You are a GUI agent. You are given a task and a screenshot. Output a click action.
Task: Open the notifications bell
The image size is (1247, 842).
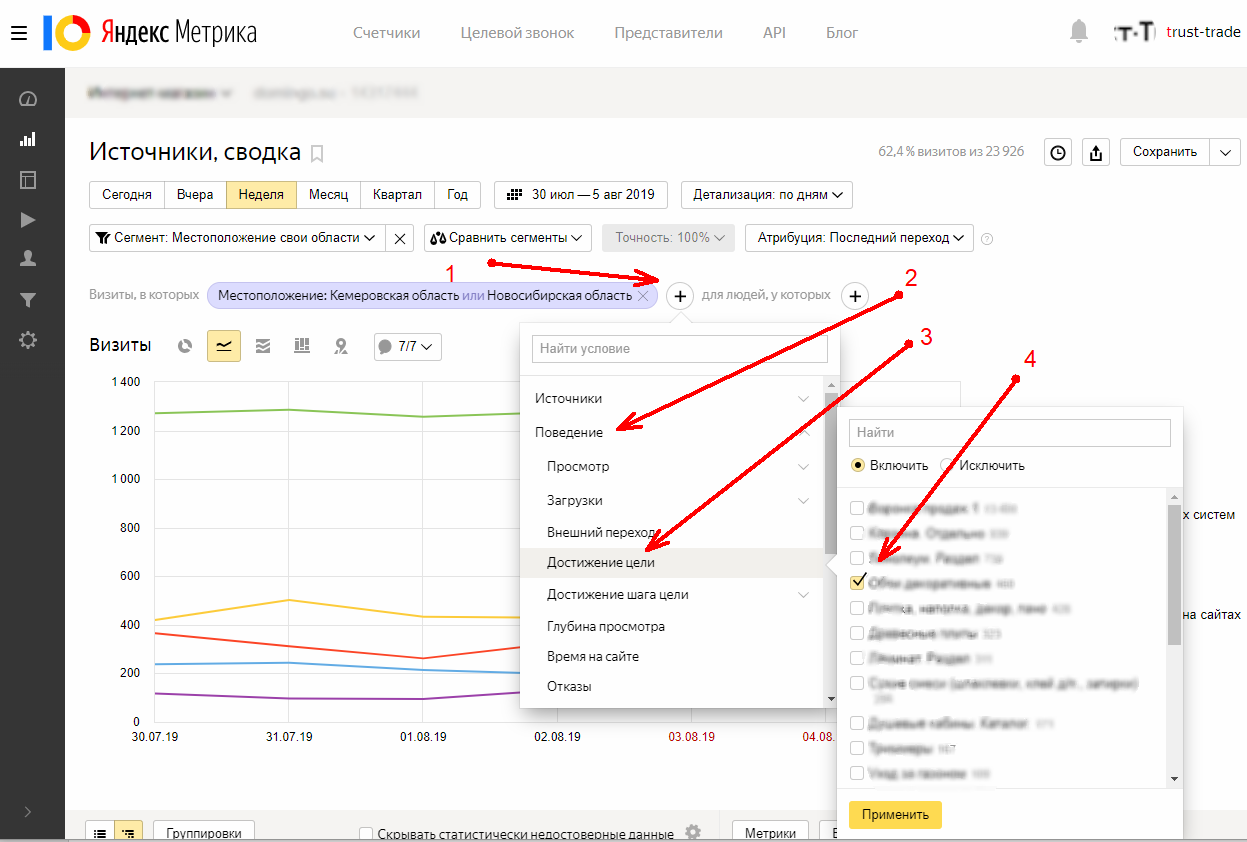pos(1078,33)
